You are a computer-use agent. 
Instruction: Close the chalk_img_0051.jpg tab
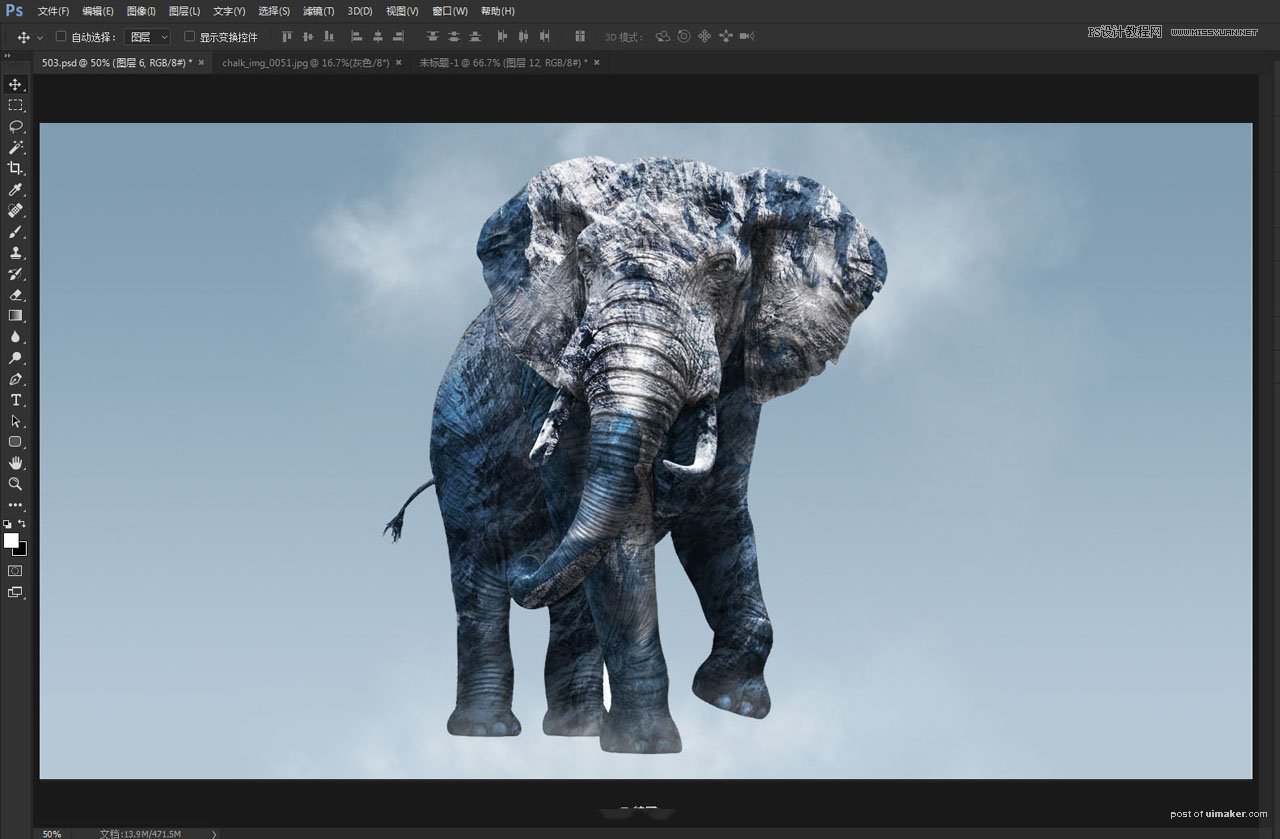[x=399, y=62]
